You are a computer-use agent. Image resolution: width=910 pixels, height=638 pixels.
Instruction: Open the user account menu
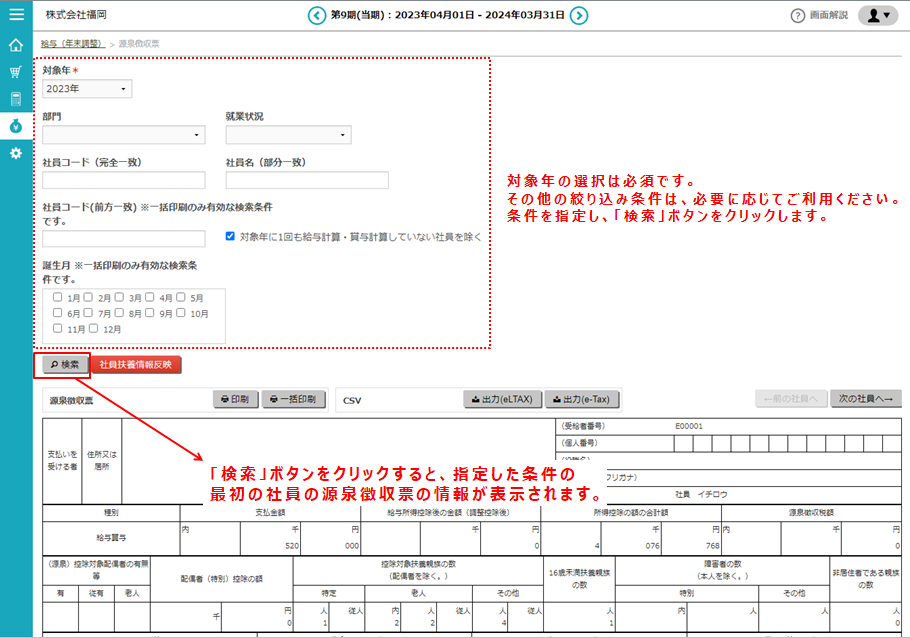click(878, 15)
